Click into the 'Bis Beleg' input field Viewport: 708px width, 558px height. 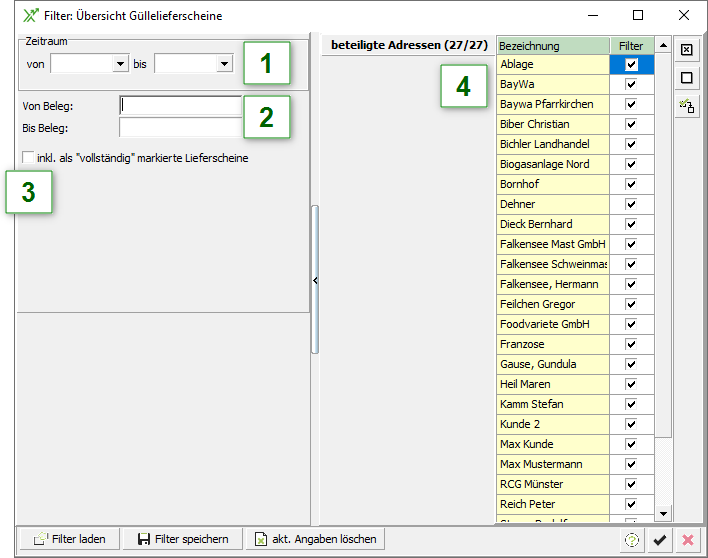tap(180, 127)
